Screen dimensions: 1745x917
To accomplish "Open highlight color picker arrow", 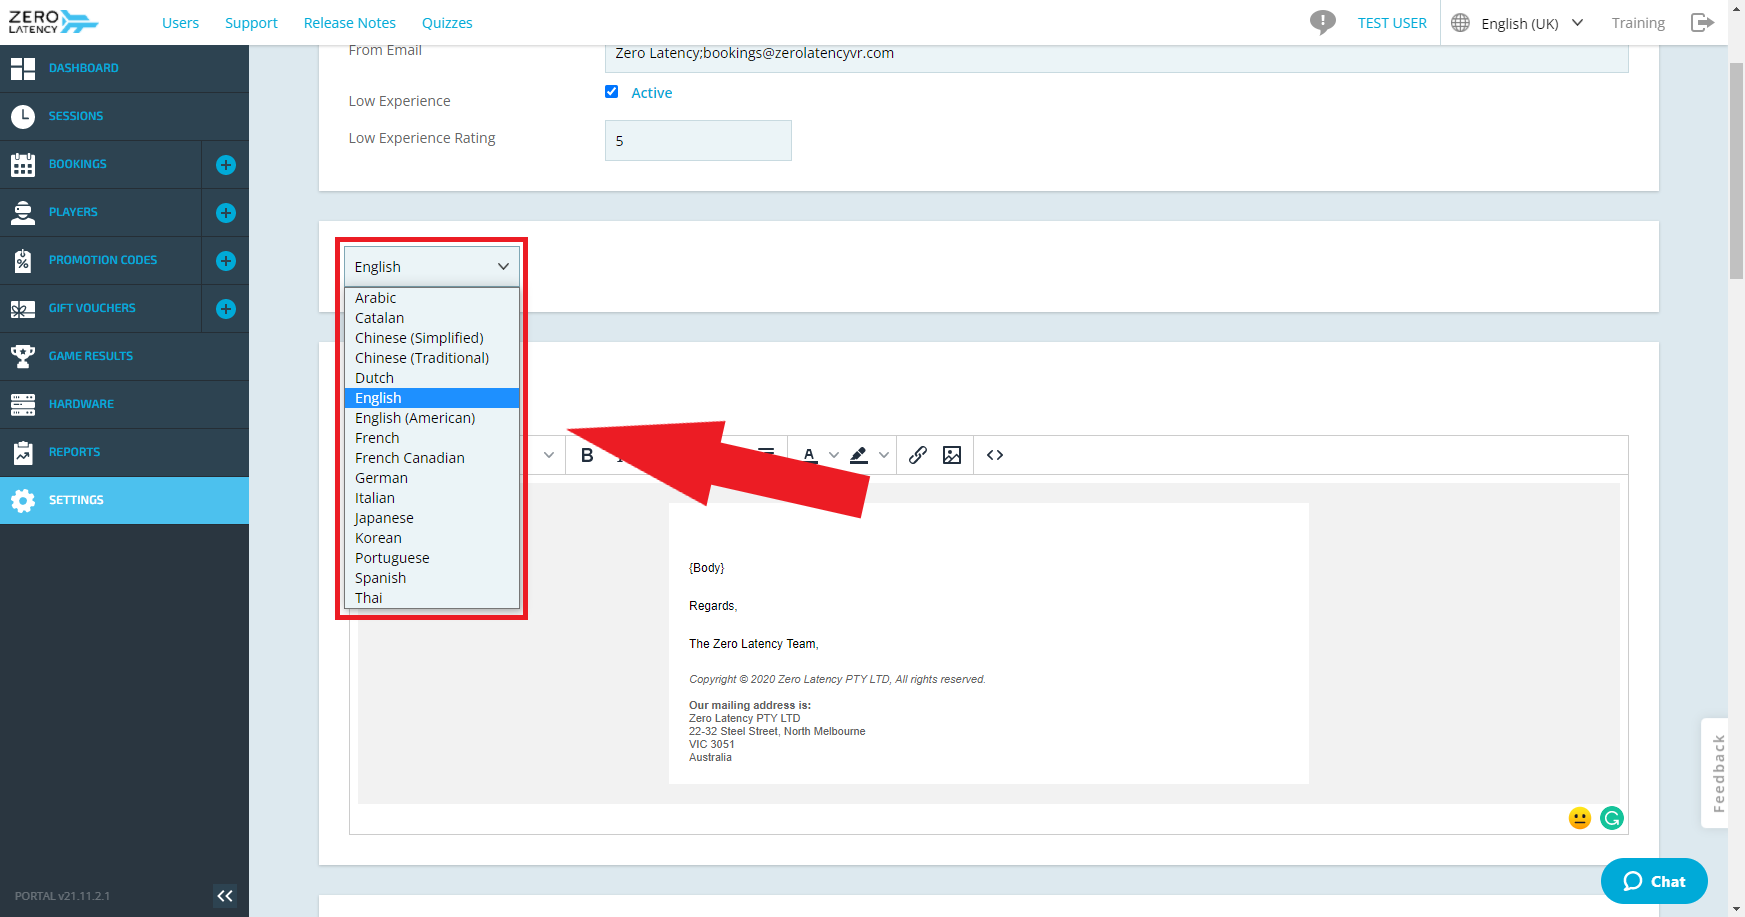I will pos(884,455).
